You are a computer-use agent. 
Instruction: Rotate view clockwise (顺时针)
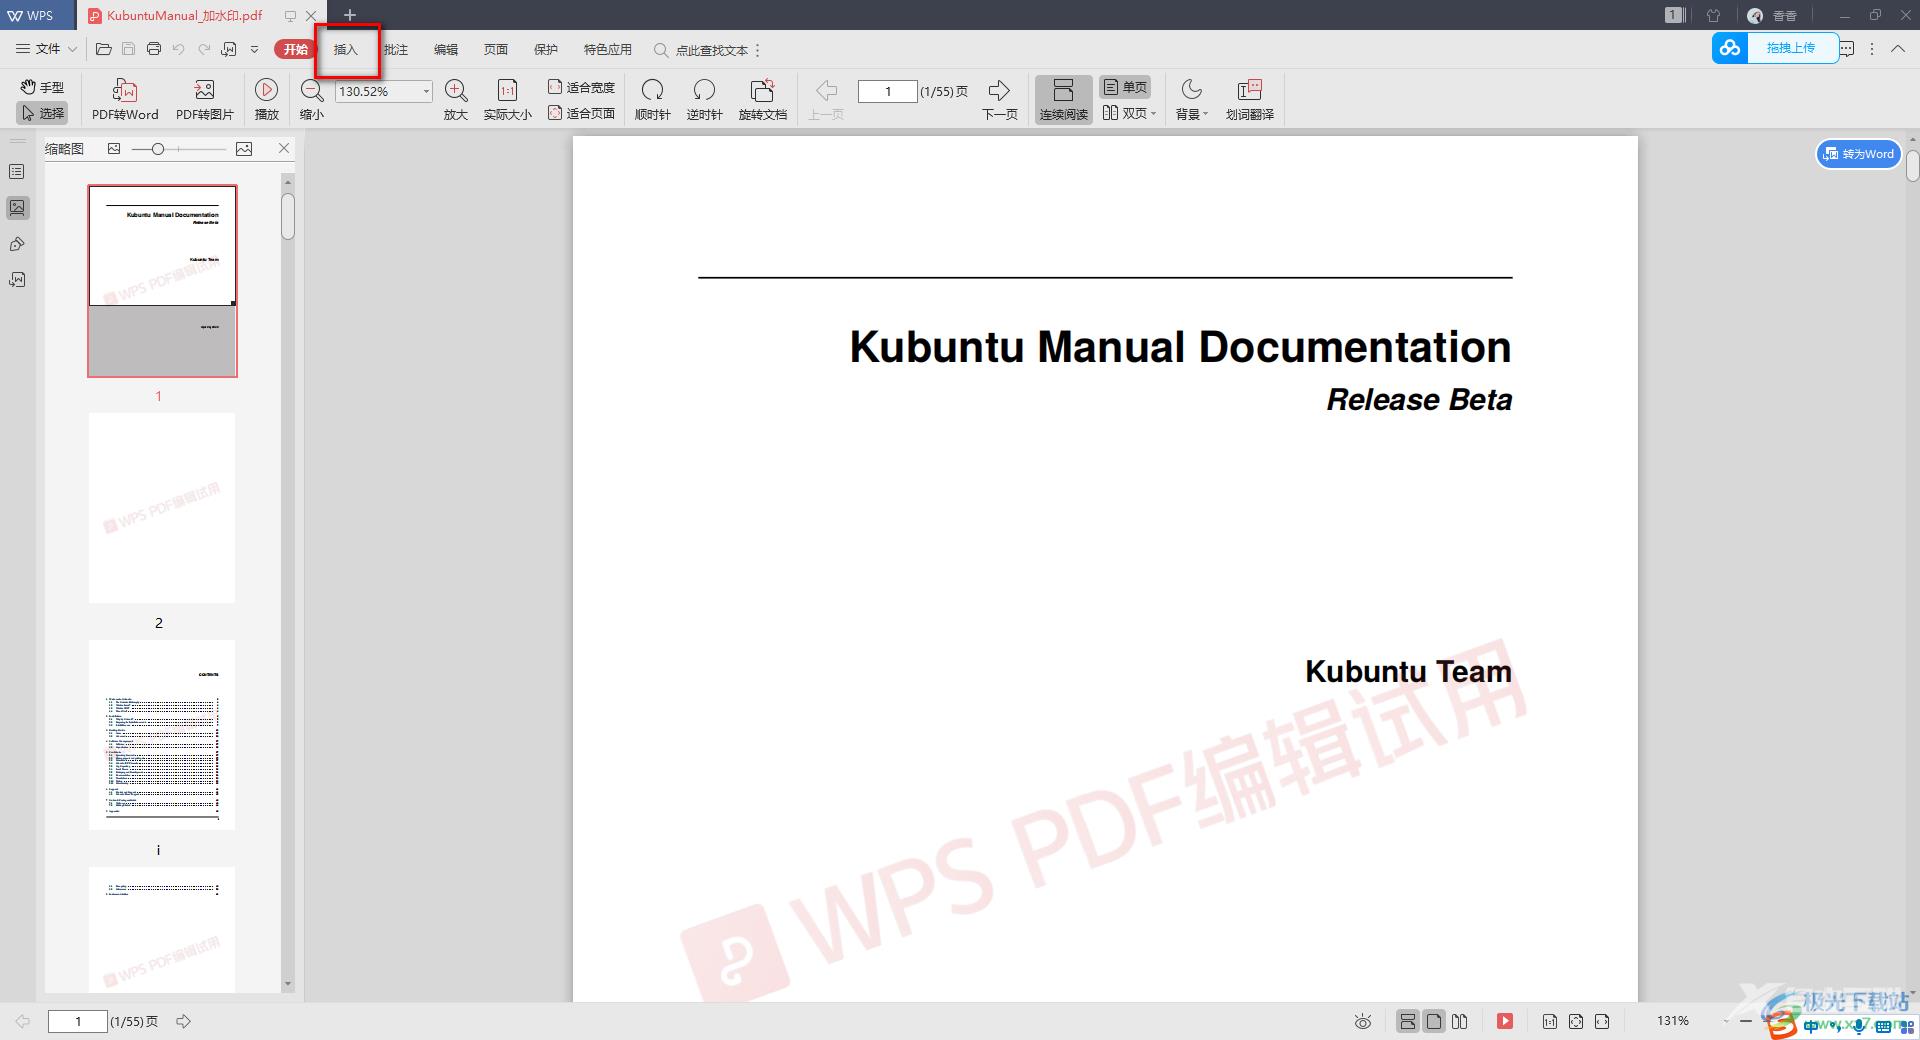652,100
